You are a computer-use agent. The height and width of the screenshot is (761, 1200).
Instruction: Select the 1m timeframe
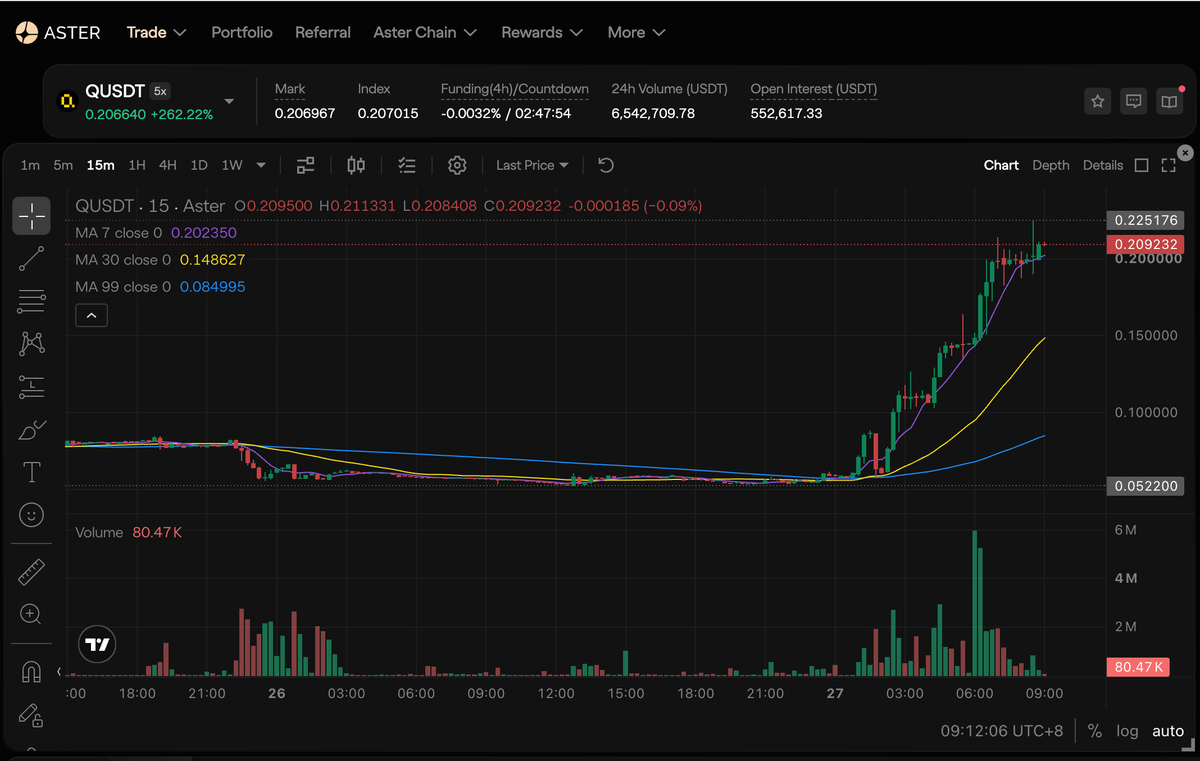pyautogui.click(x=30, y=165)
